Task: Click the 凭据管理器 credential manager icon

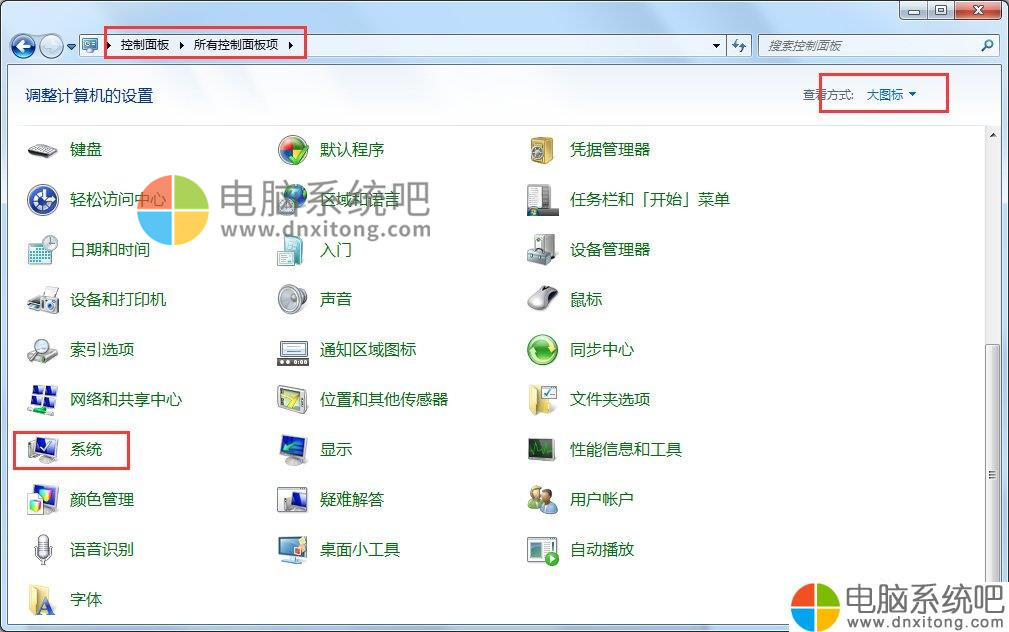Action: (x=541, y=150)
